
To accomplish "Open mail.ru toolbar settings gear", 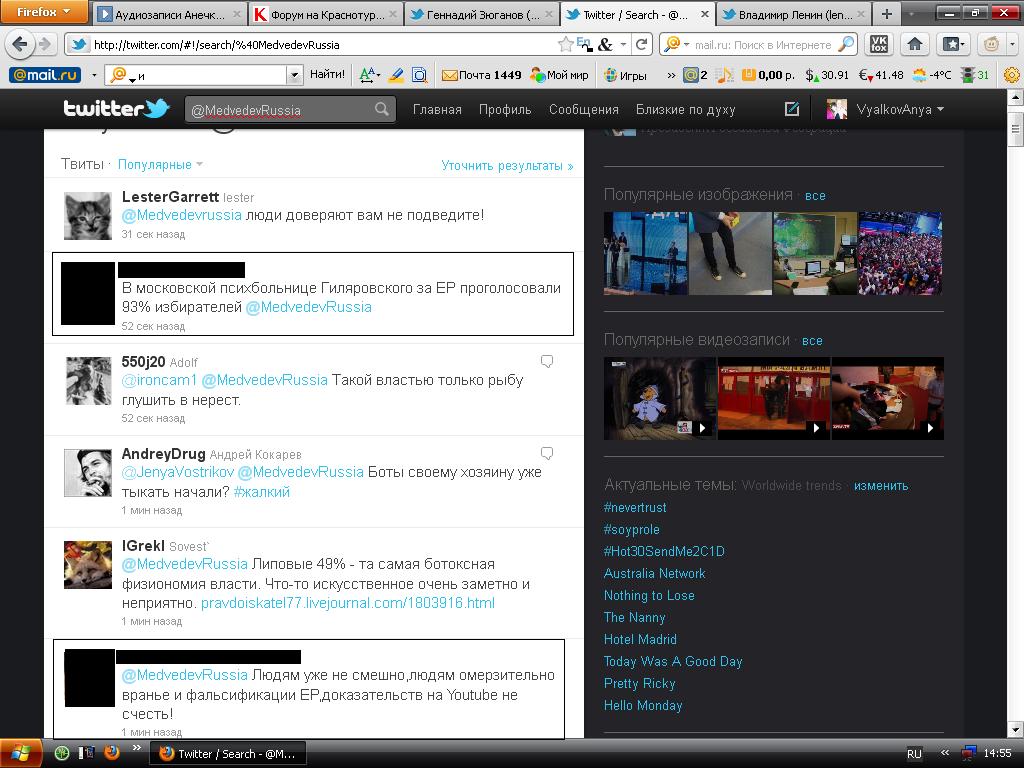I will (x=1012, y=75).
